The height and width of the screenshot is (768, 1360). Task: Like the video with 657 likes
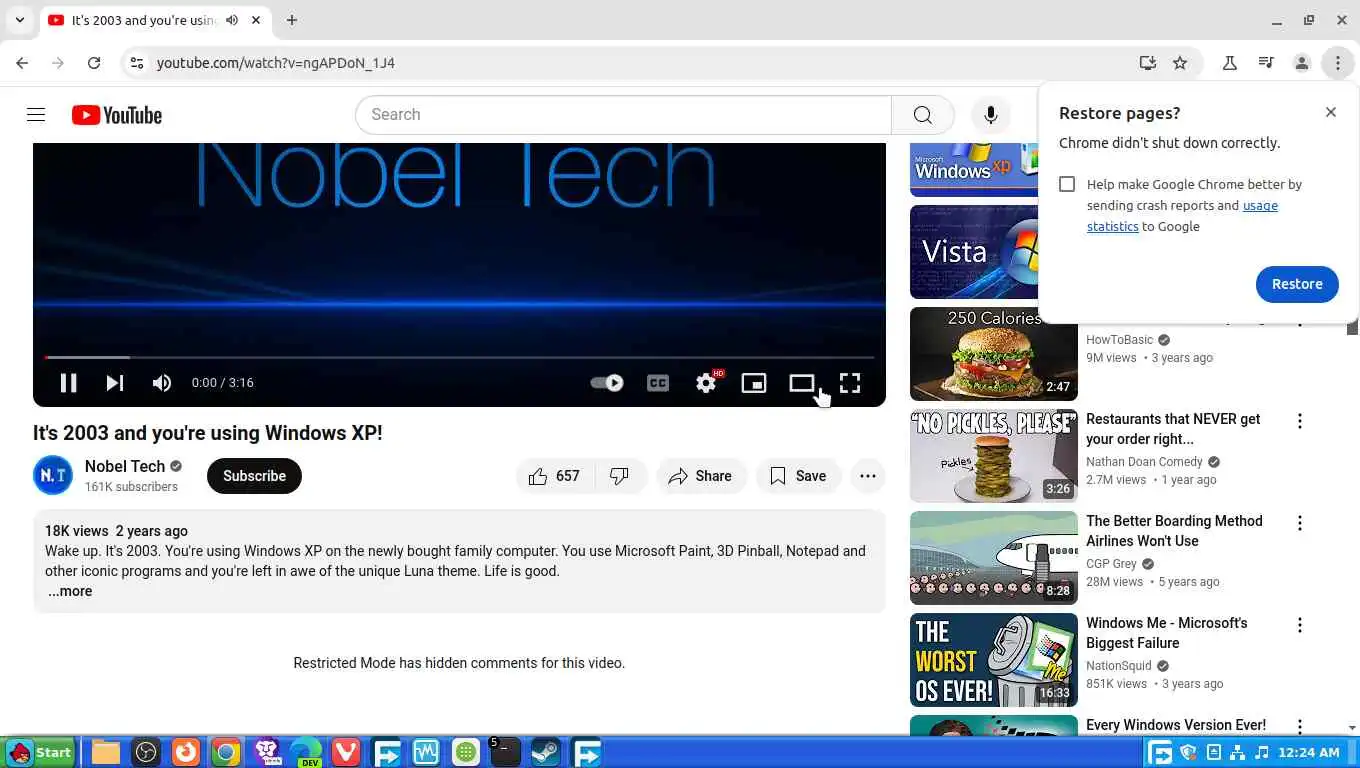555,476
